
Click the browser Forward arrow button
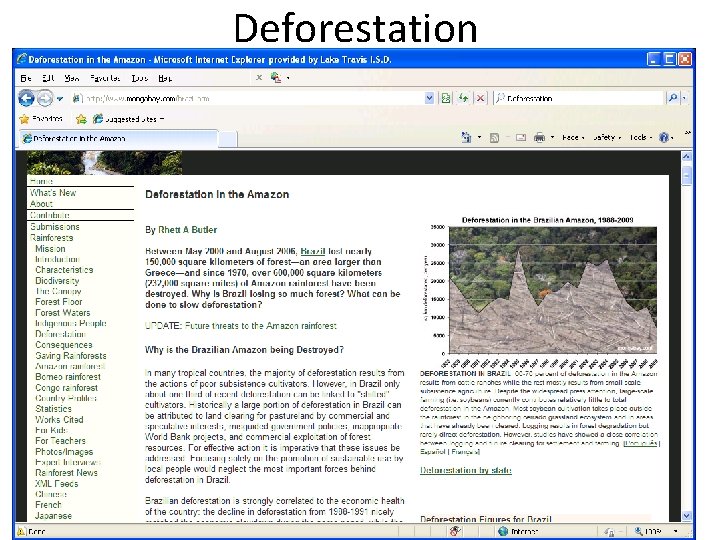(x=45, y=98)
